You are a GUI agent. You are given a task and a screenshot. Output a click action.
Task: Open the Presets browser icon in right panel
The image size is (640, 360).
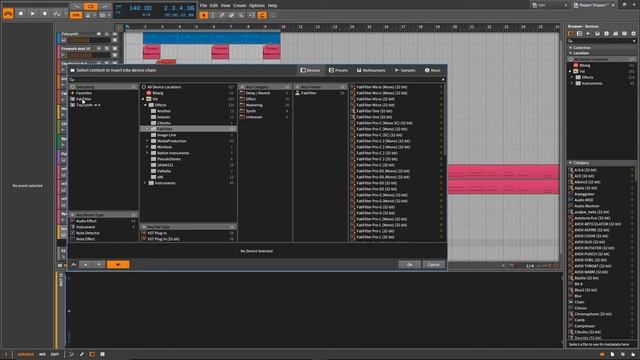click(x=580, y=33)
